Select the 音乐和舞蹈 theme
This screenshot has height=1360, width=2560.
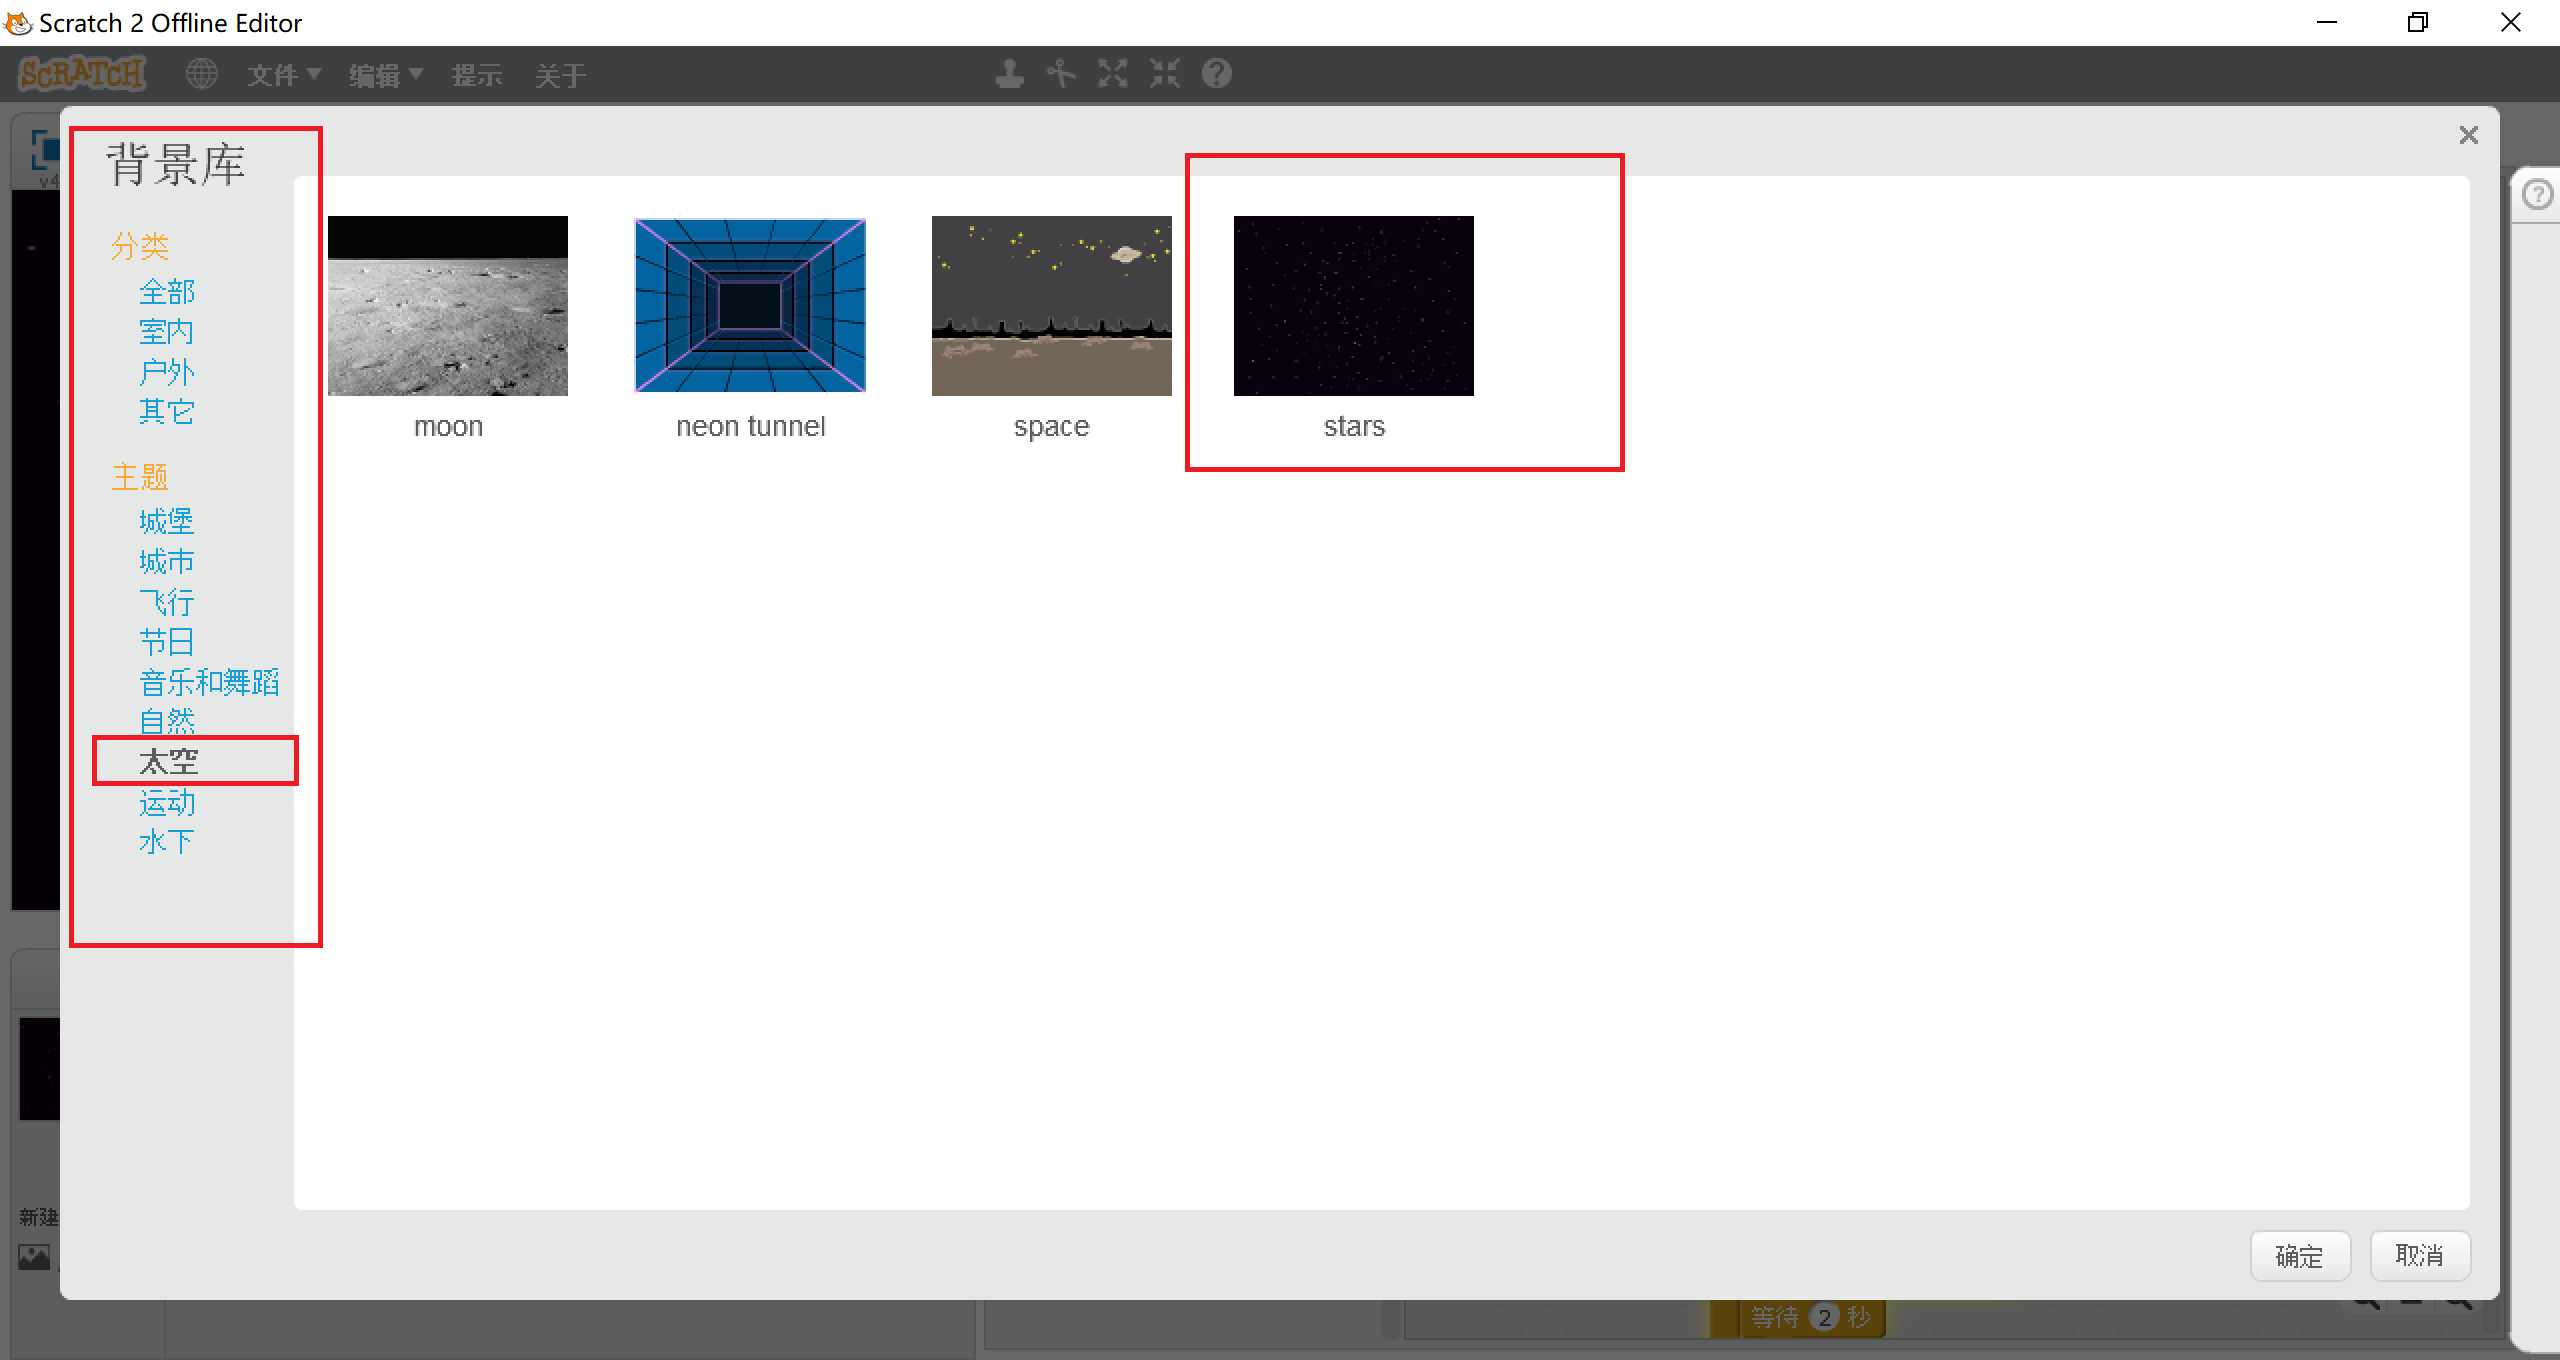tap(209, 682)
